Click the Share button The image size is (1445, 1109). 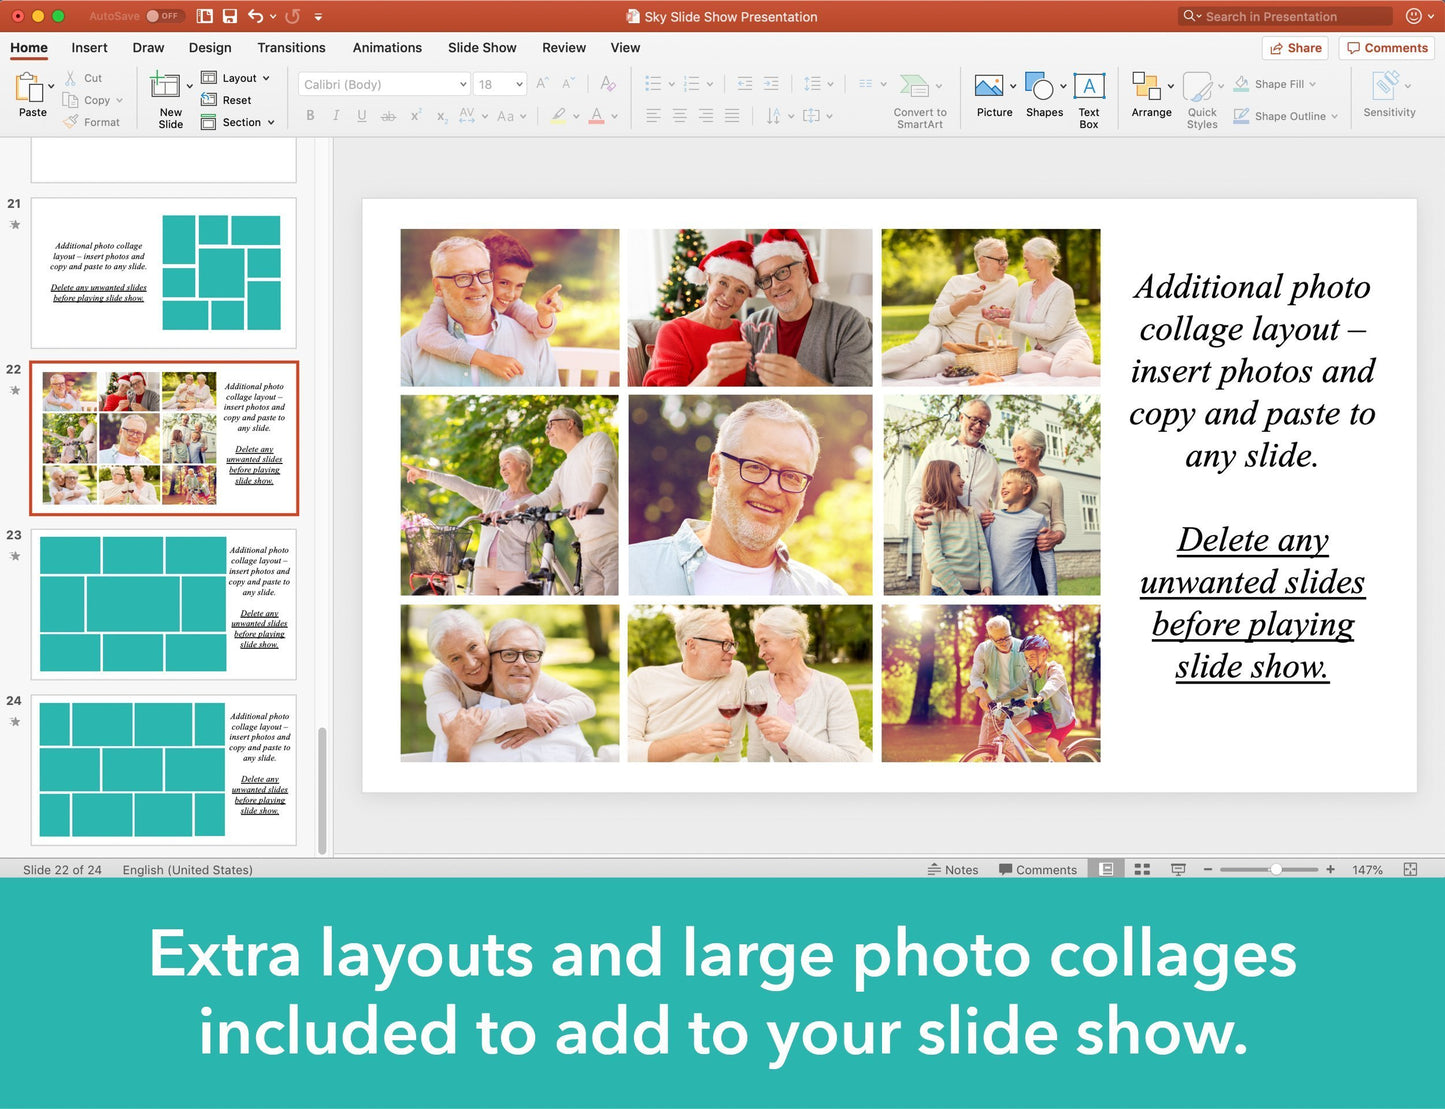click(1294, 47)
